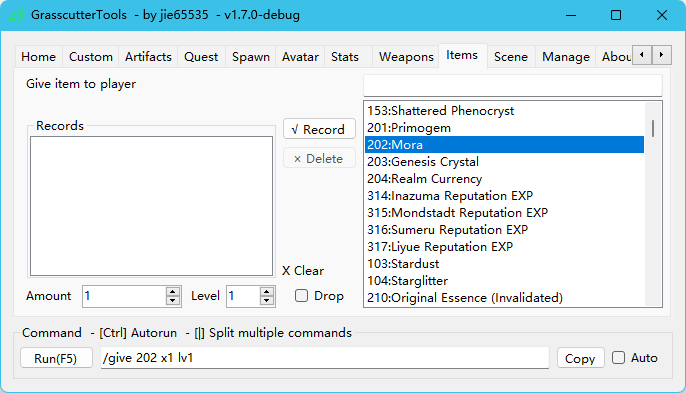Increase Amount with the up arrow
Image resolution: width=686 pixels, height=393 pixels.
pos(173,291)
